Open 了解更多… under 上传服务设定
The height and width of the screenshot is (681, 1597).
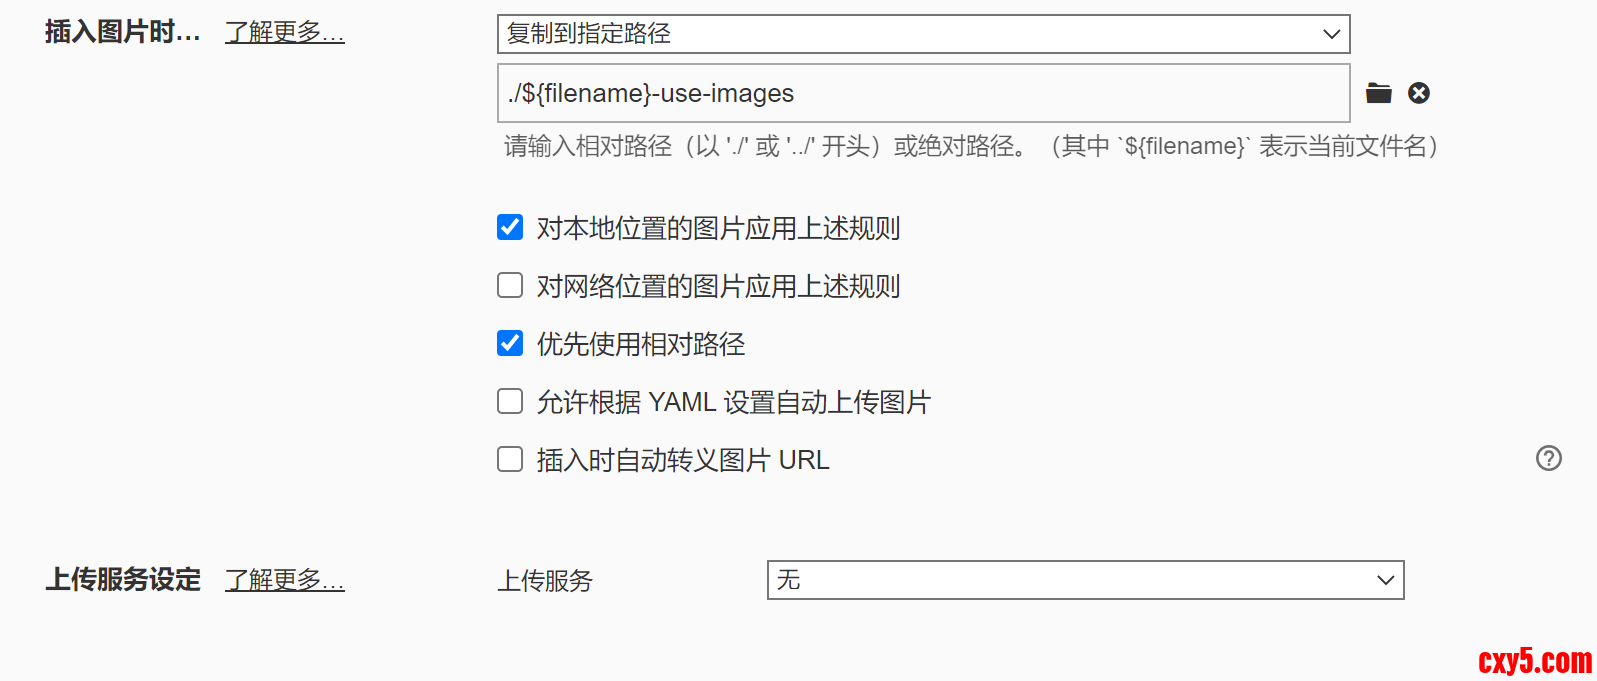(284, 580)
